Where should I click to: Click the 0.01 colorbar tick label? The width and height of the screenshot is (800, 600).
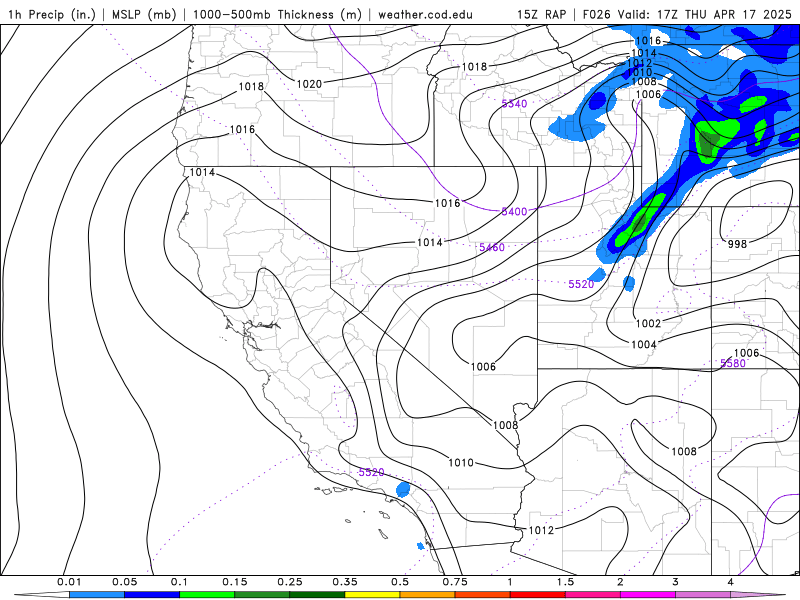click(x=69, y=582)
